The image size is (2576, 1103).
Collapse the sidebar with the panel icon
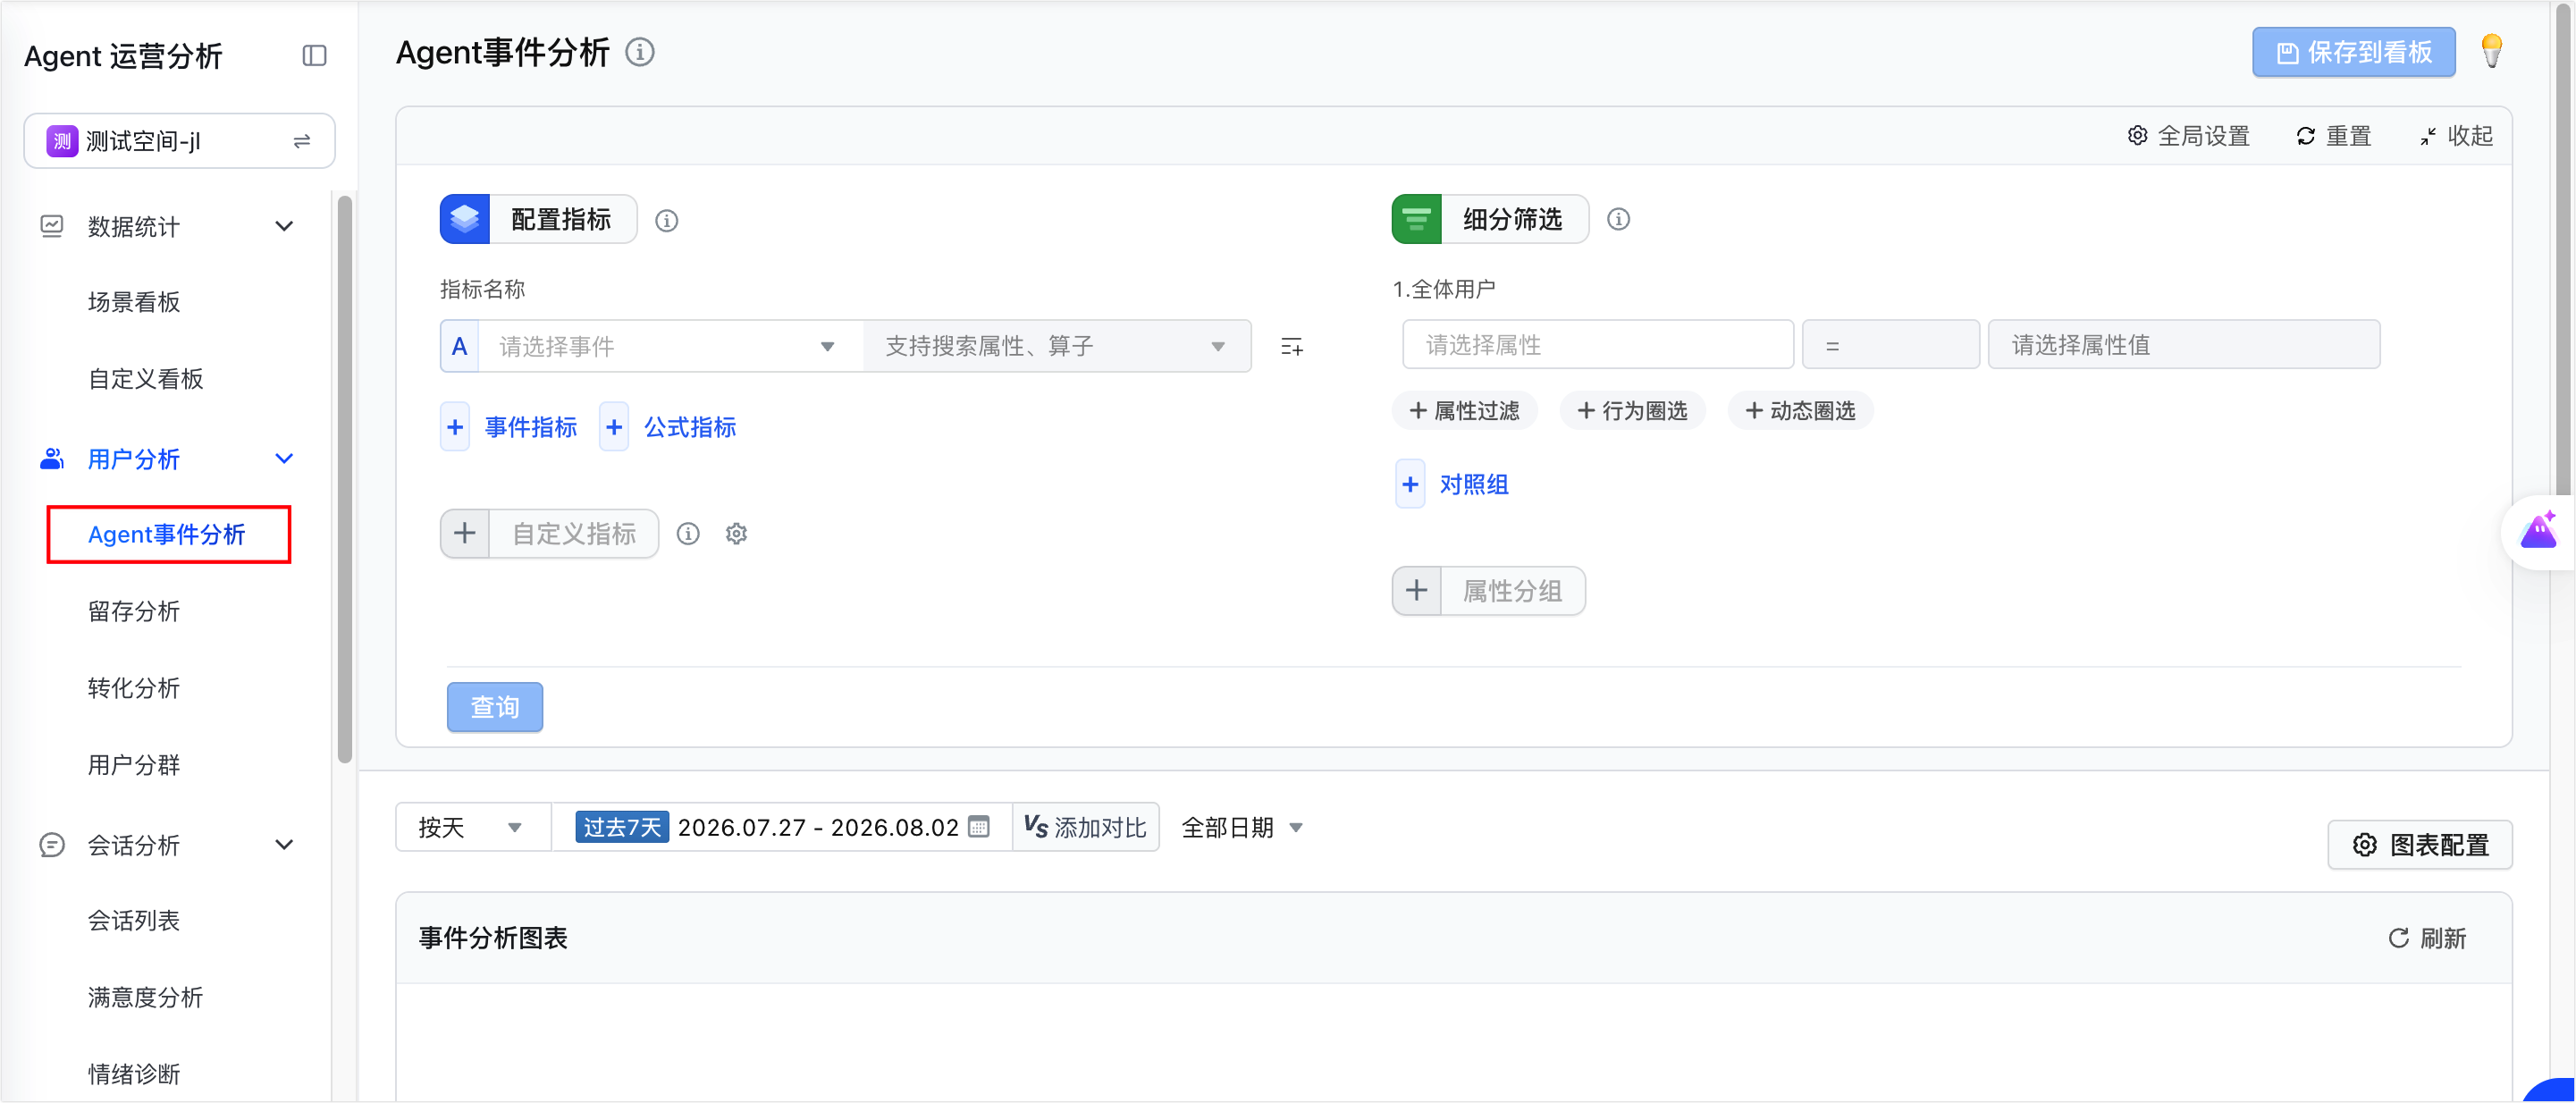(314, 56)
